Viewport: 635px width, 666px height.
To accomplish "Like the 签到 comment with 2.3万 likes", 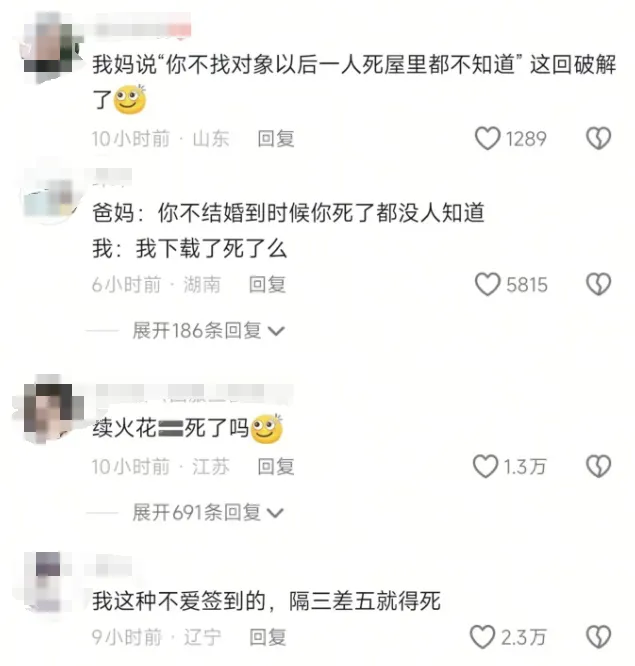I will [483, 637].
